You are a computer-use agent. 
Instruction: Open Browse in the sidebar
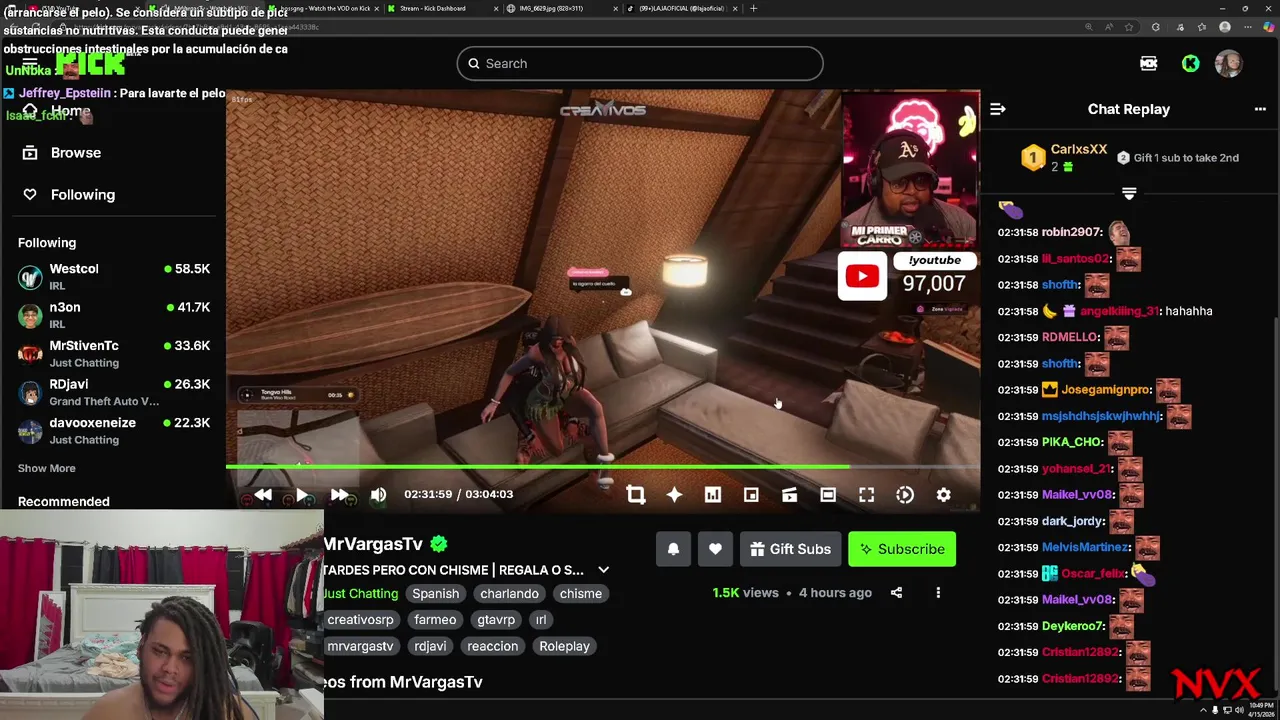click(62, 153)
